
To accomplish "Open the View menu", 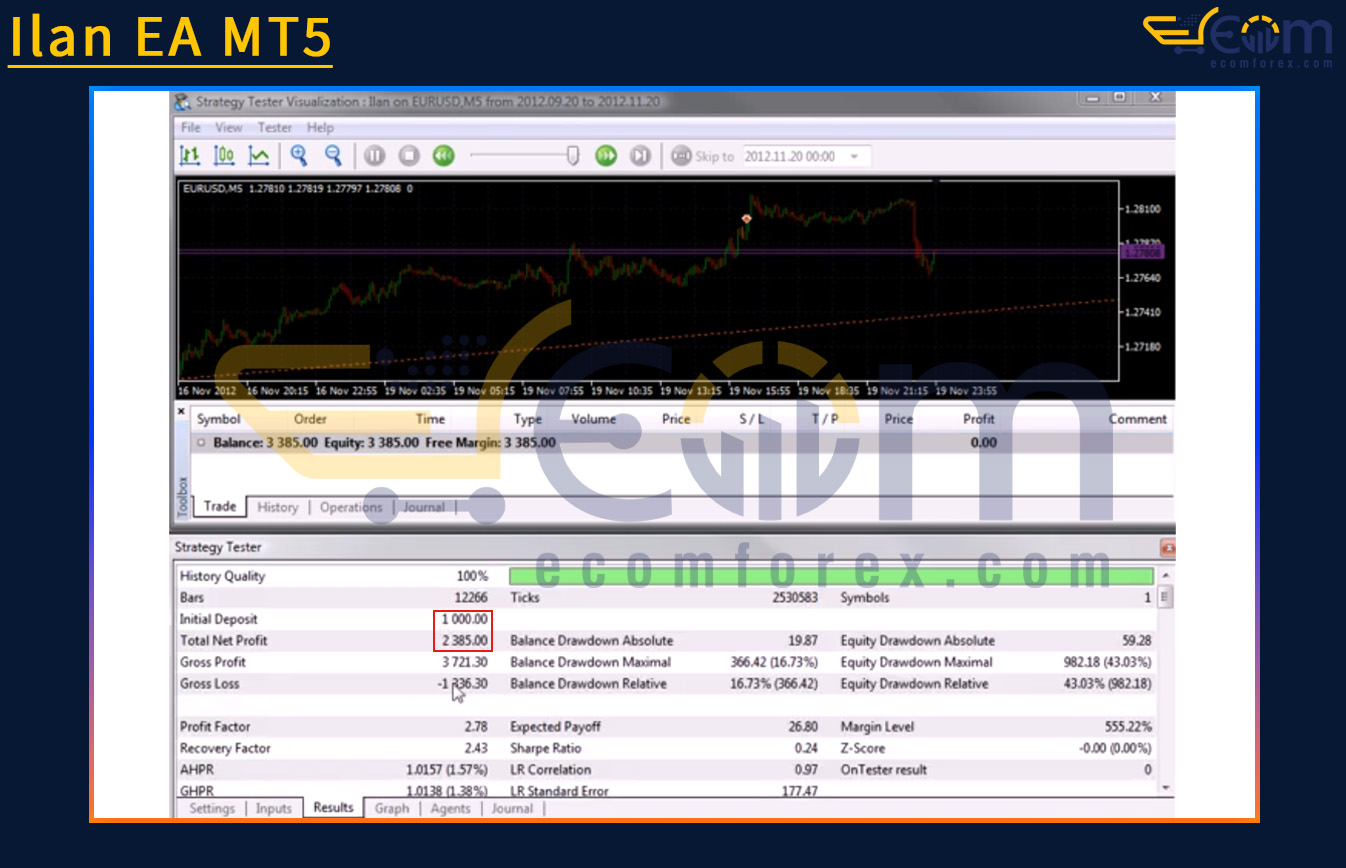I will [229, 128].
